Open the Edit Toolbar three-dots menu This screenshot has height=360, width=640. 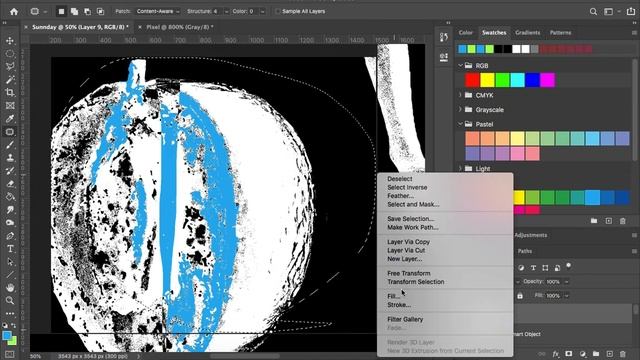(x=10, y=313)
